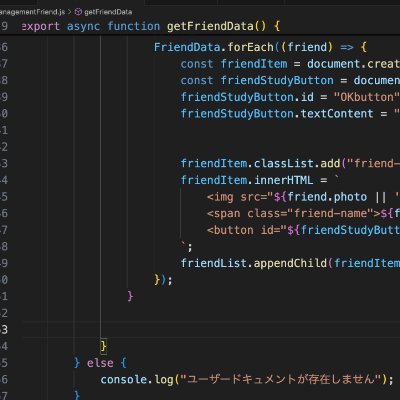Click the 'const friendItem = document.creat' line
Screen dimensions: 400x400
click(290, 64)
